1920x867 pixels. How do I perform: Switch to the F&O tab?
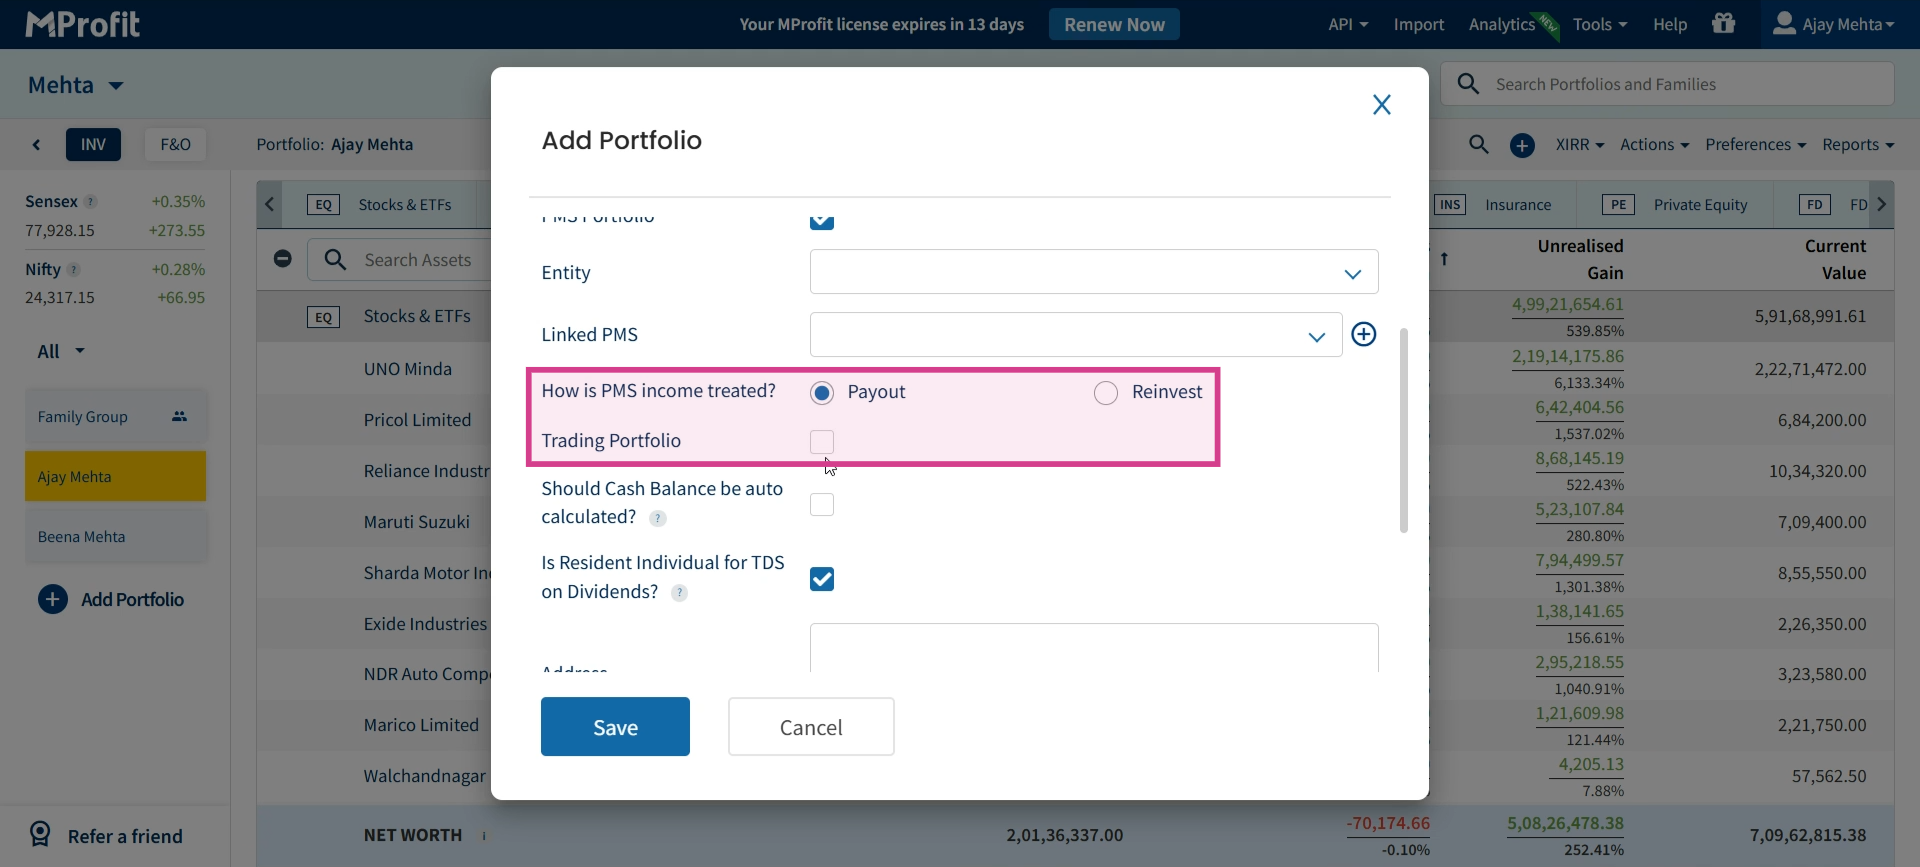[x=175, y=144]
